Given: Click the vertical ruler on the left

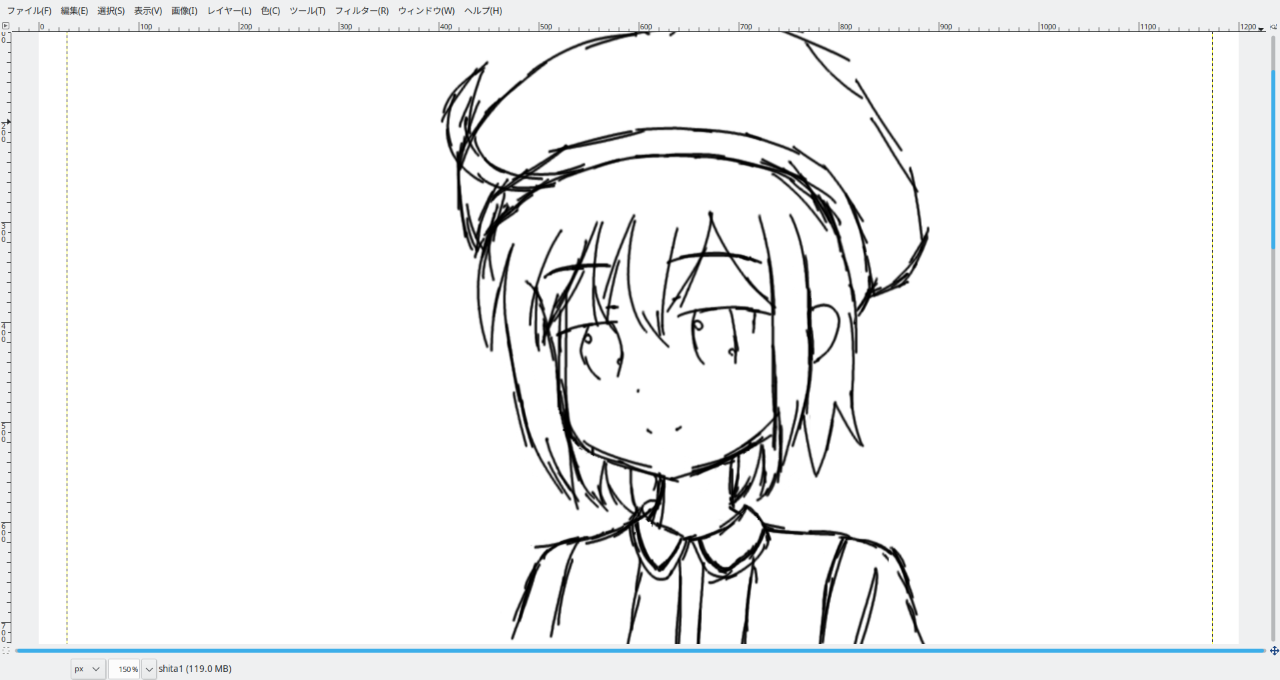Looking at the screenshot, I should [x=5, y=338].
